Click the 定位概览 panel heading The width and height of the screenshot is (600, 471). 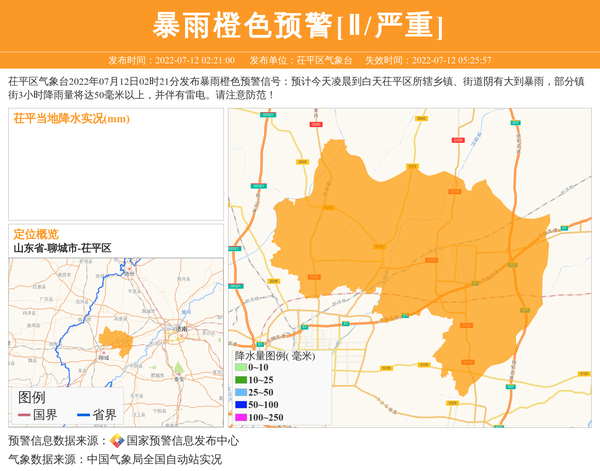pos(35,234)
